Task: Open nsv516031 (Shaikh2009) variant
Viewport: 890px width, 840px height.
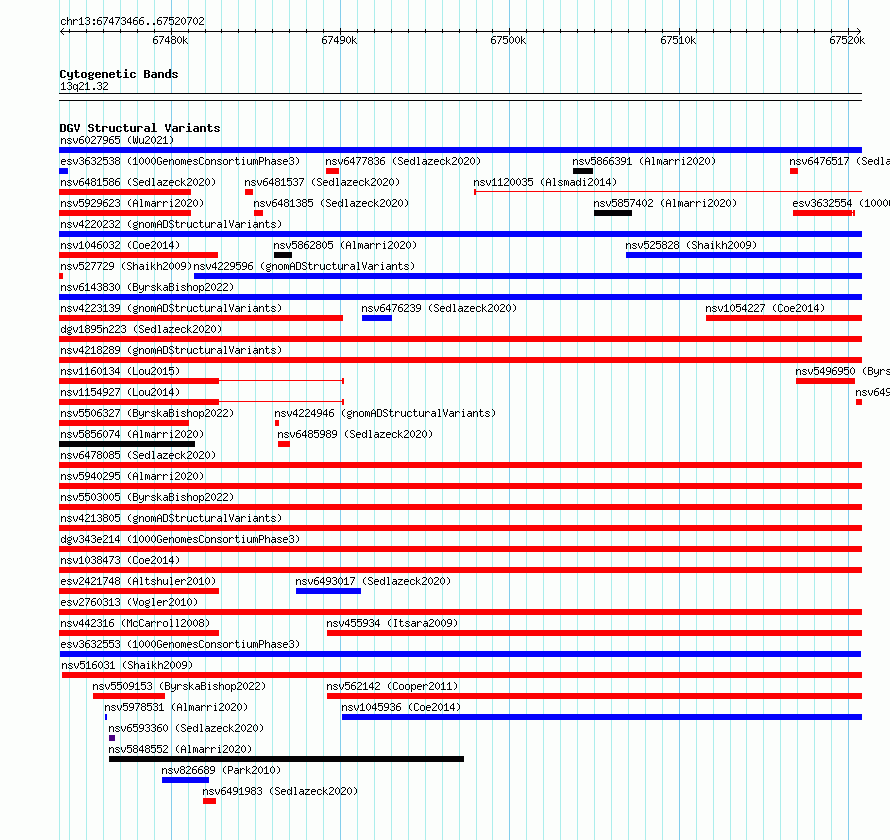Action: click(127, 665)
